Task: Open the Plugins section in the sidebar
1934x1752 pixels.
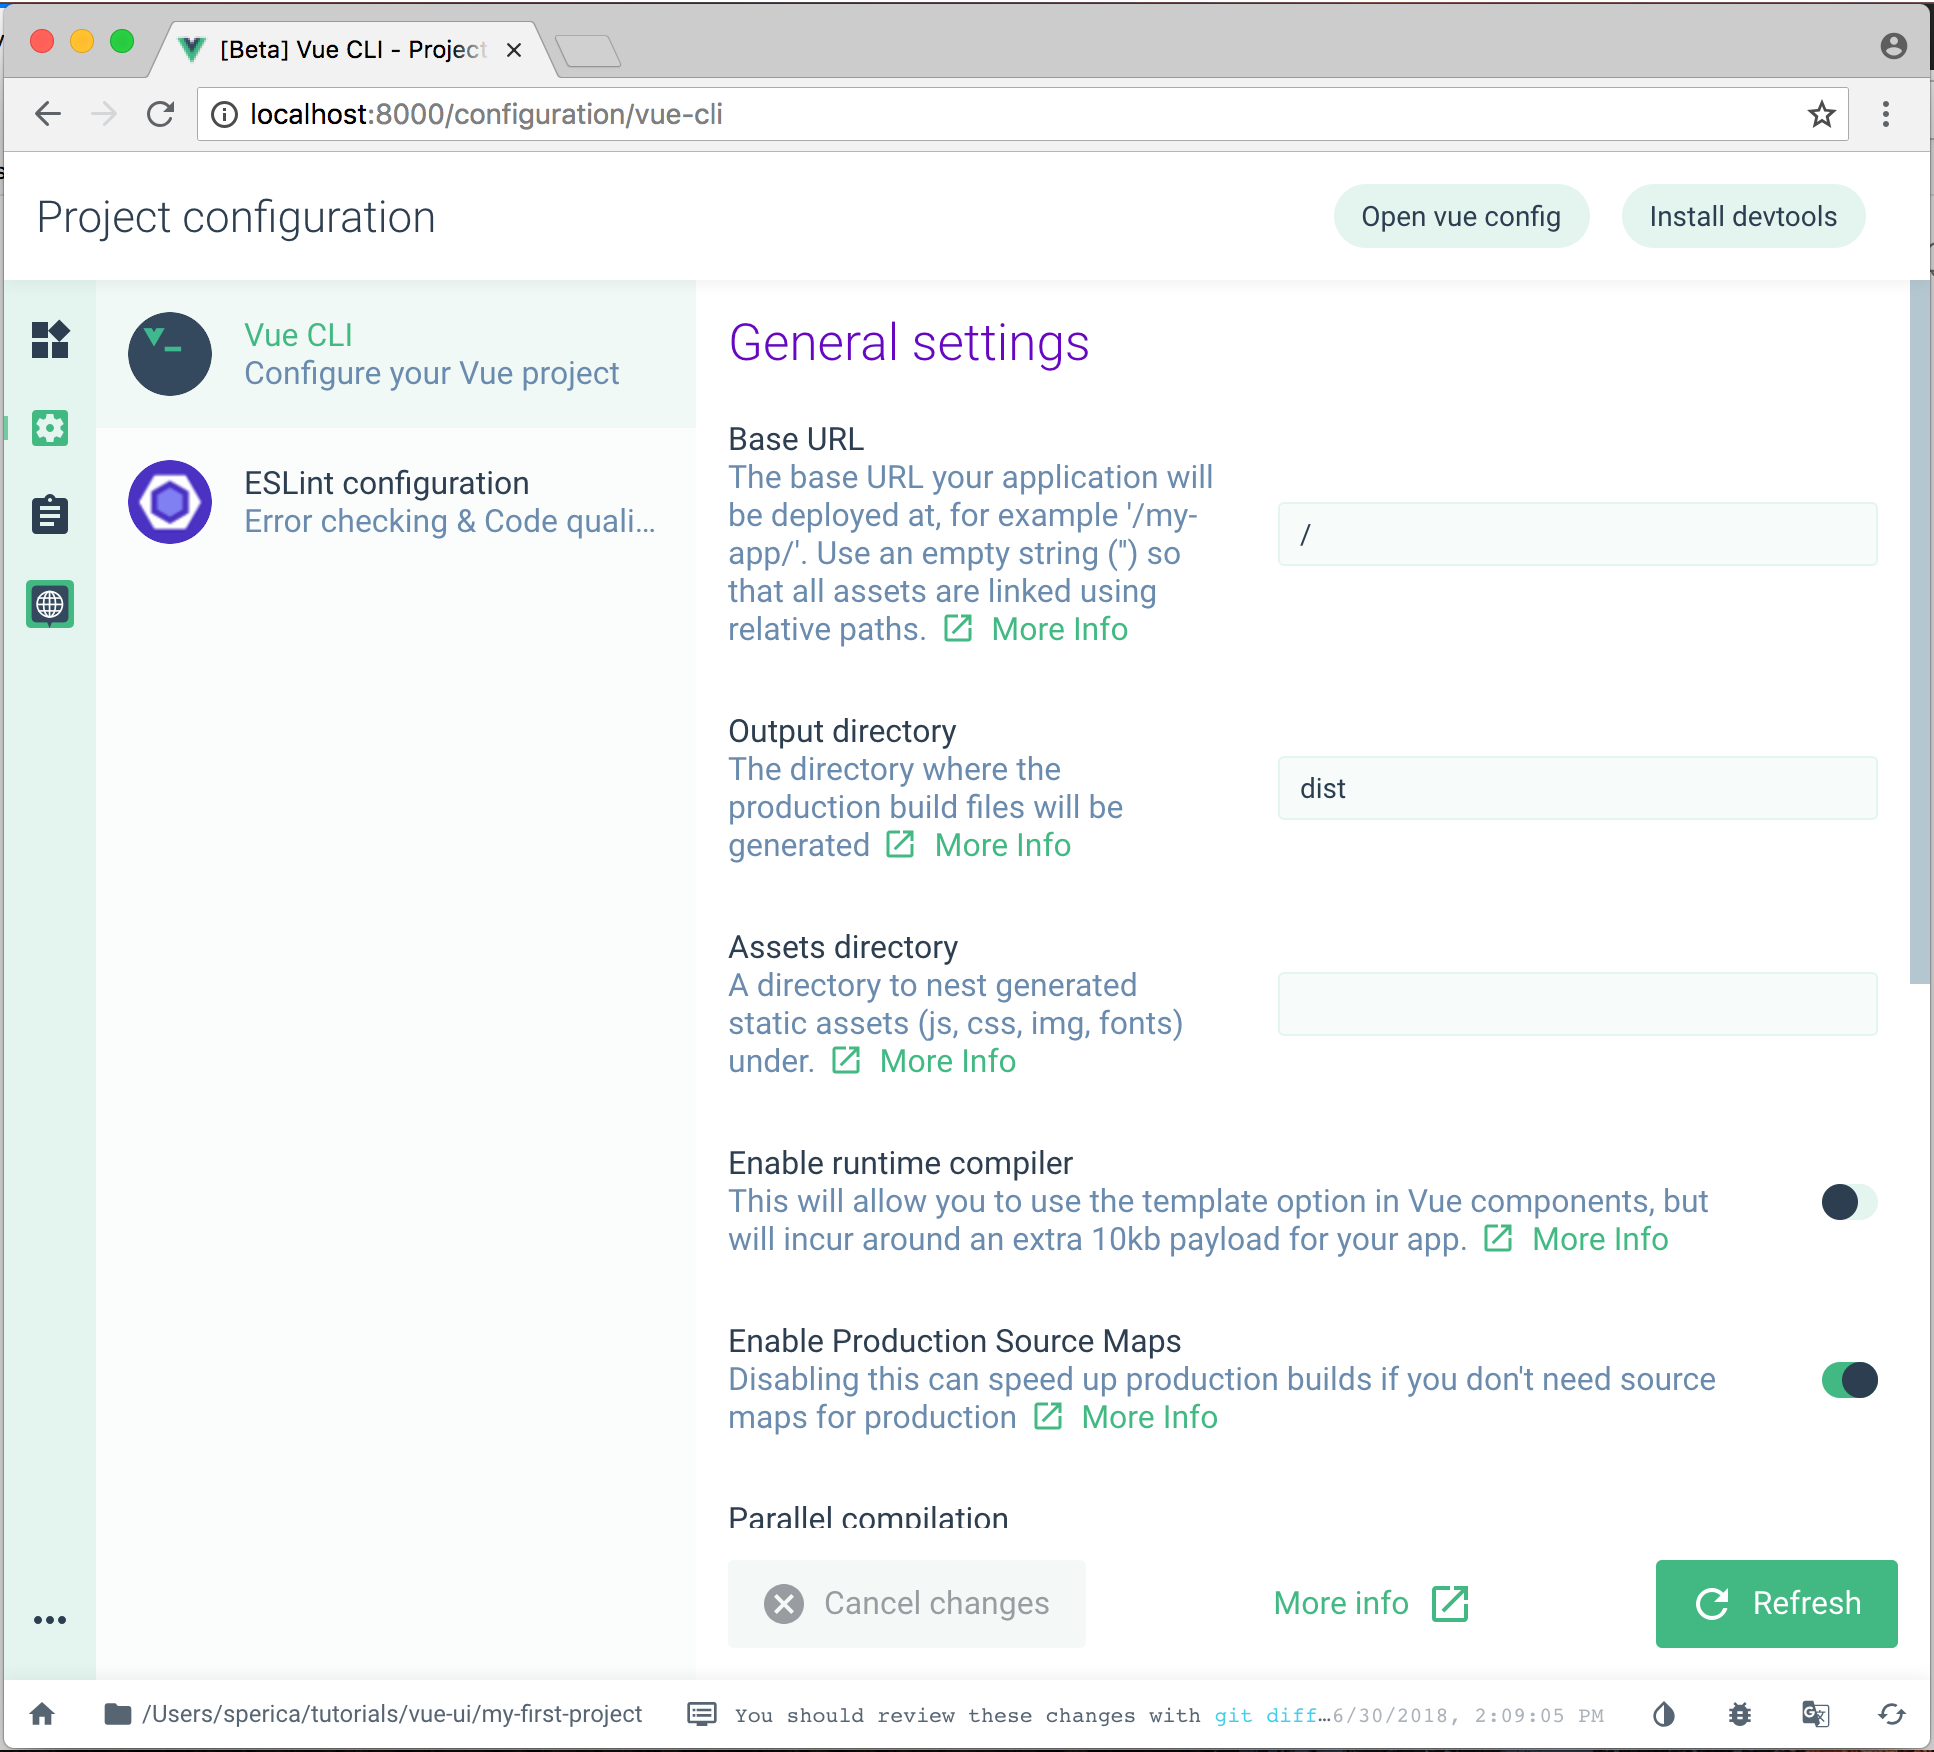Action: [50, 341]
